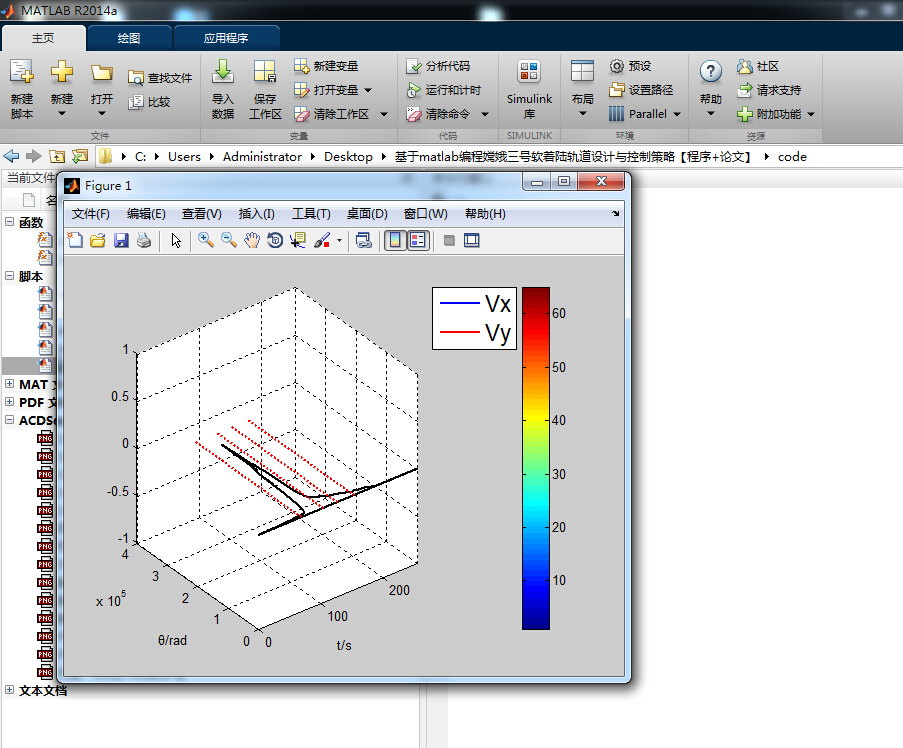Expand the Open (打开) dropdown
Screen dimensions: 903x748
tap(102, 113)
